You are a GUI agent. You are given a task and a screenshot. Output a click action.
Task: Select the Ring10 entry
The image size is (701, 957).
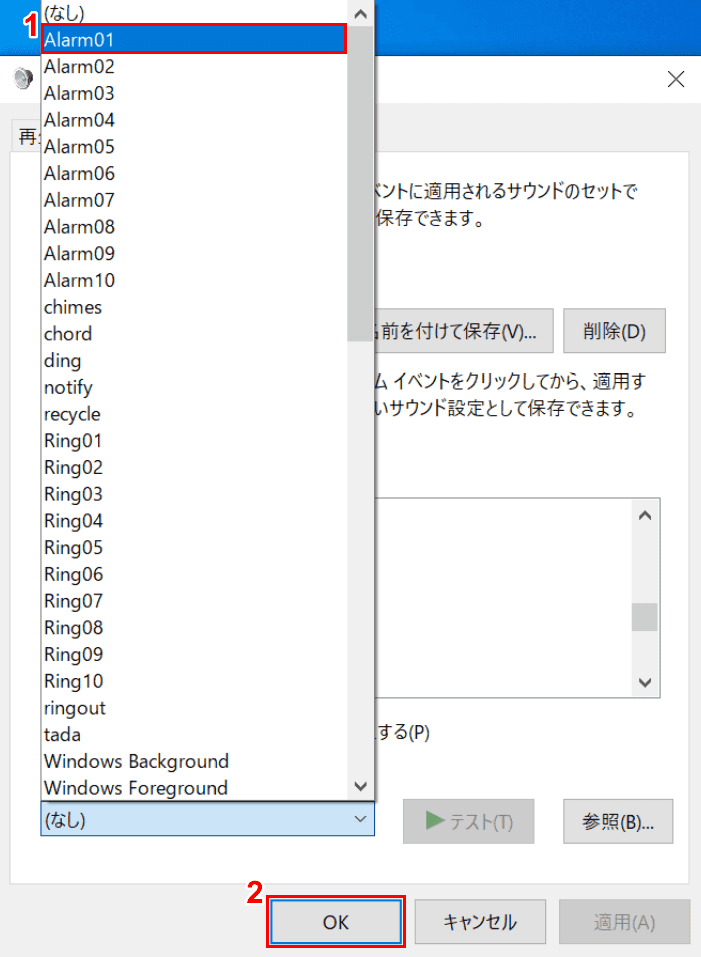[195, 682]
